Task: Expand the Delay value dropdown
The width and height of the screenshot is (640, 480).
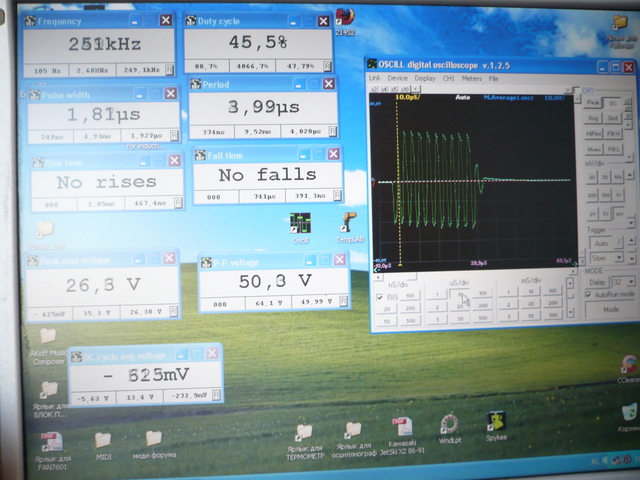Action: pos(629,283)
